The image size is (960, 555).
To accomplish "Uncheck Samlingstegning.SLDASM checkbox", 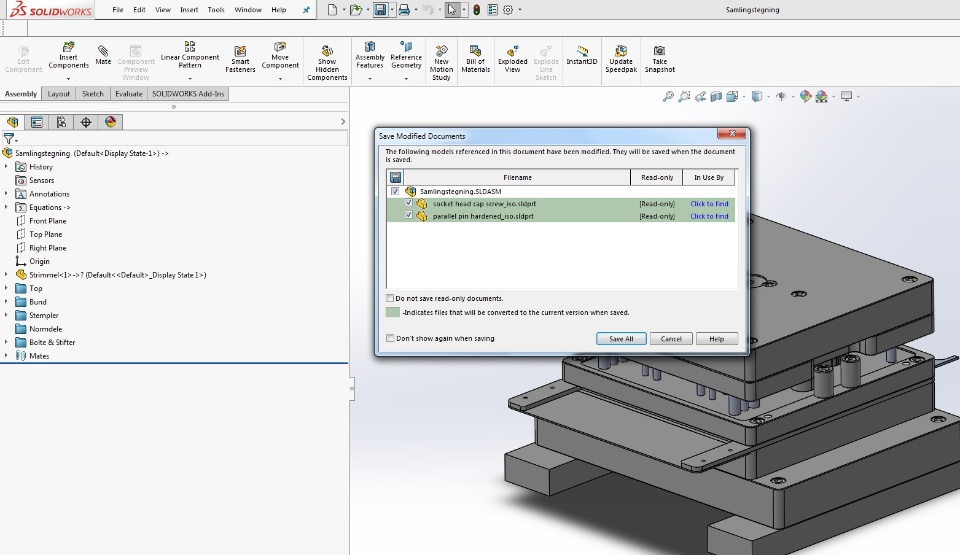I will coord(395,191).
